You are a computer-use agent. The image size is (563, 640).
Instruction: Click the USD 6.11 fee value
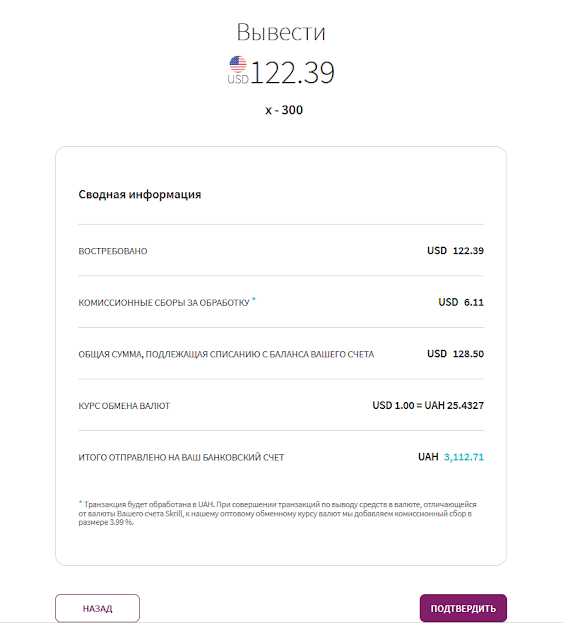(x=461, y=302)
